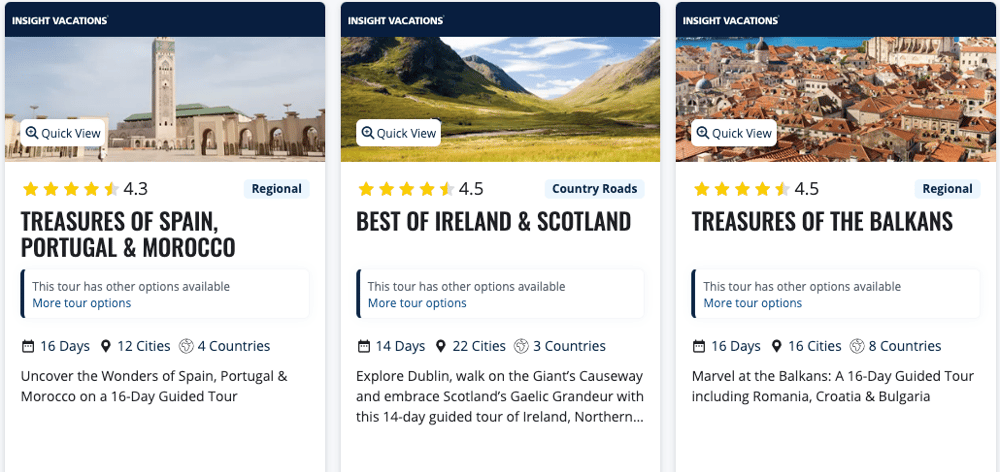Open Treasures of Spain, Portugal & Morocco title
The width and height of the screenshot is (1000, 472).
(128, 233)
